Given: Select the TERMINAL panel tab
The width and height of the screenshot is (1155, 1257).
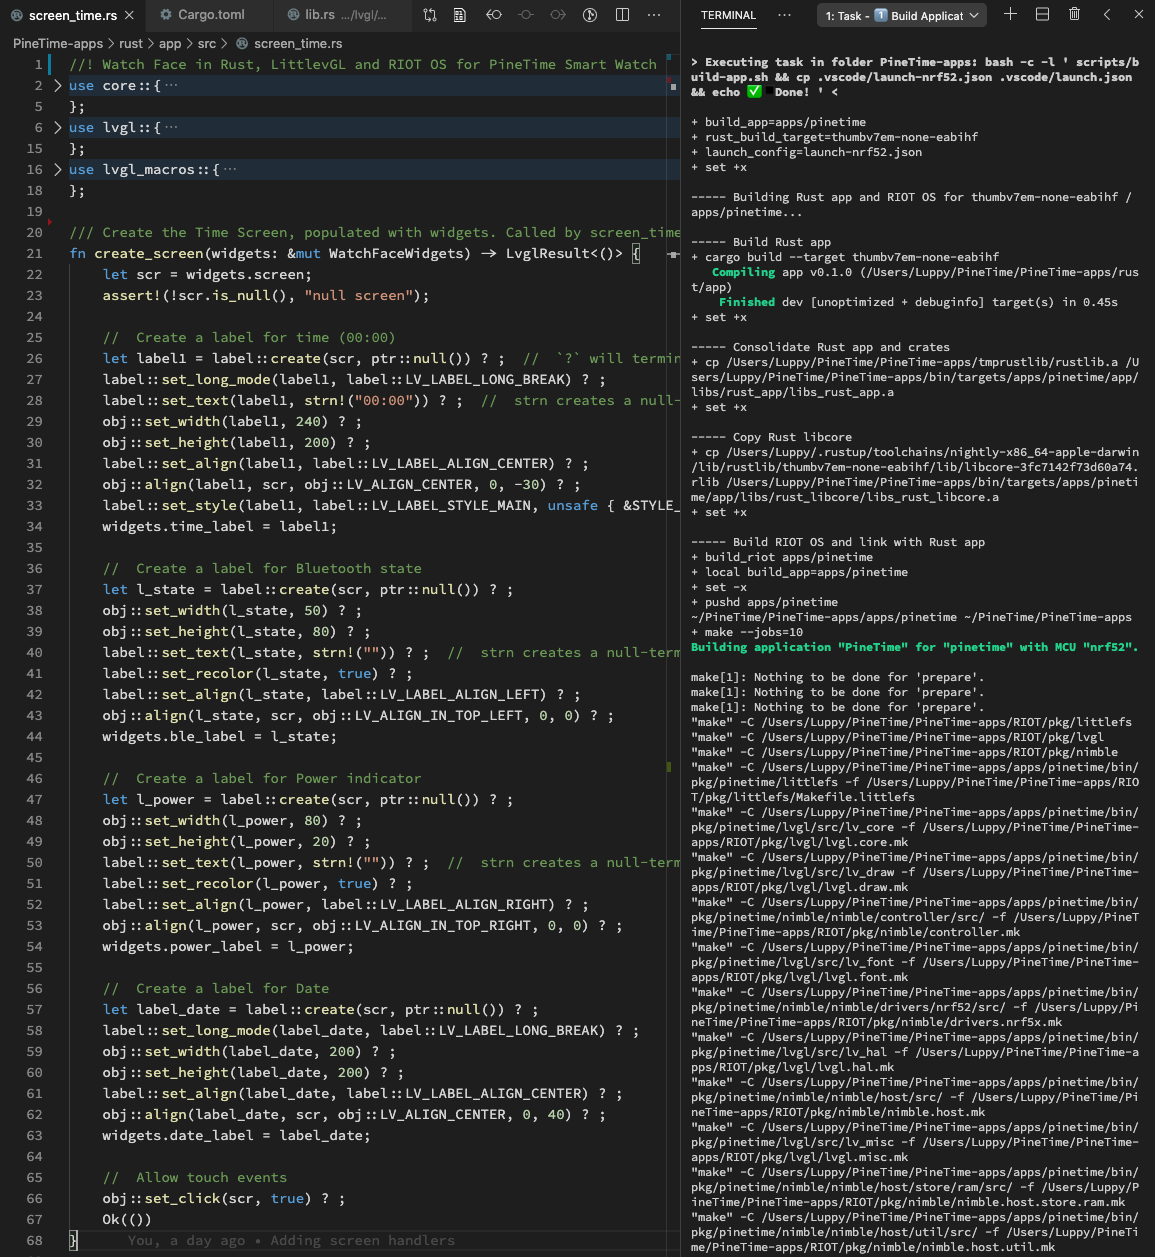Looking at the screenshot, I should click(728, 15).
